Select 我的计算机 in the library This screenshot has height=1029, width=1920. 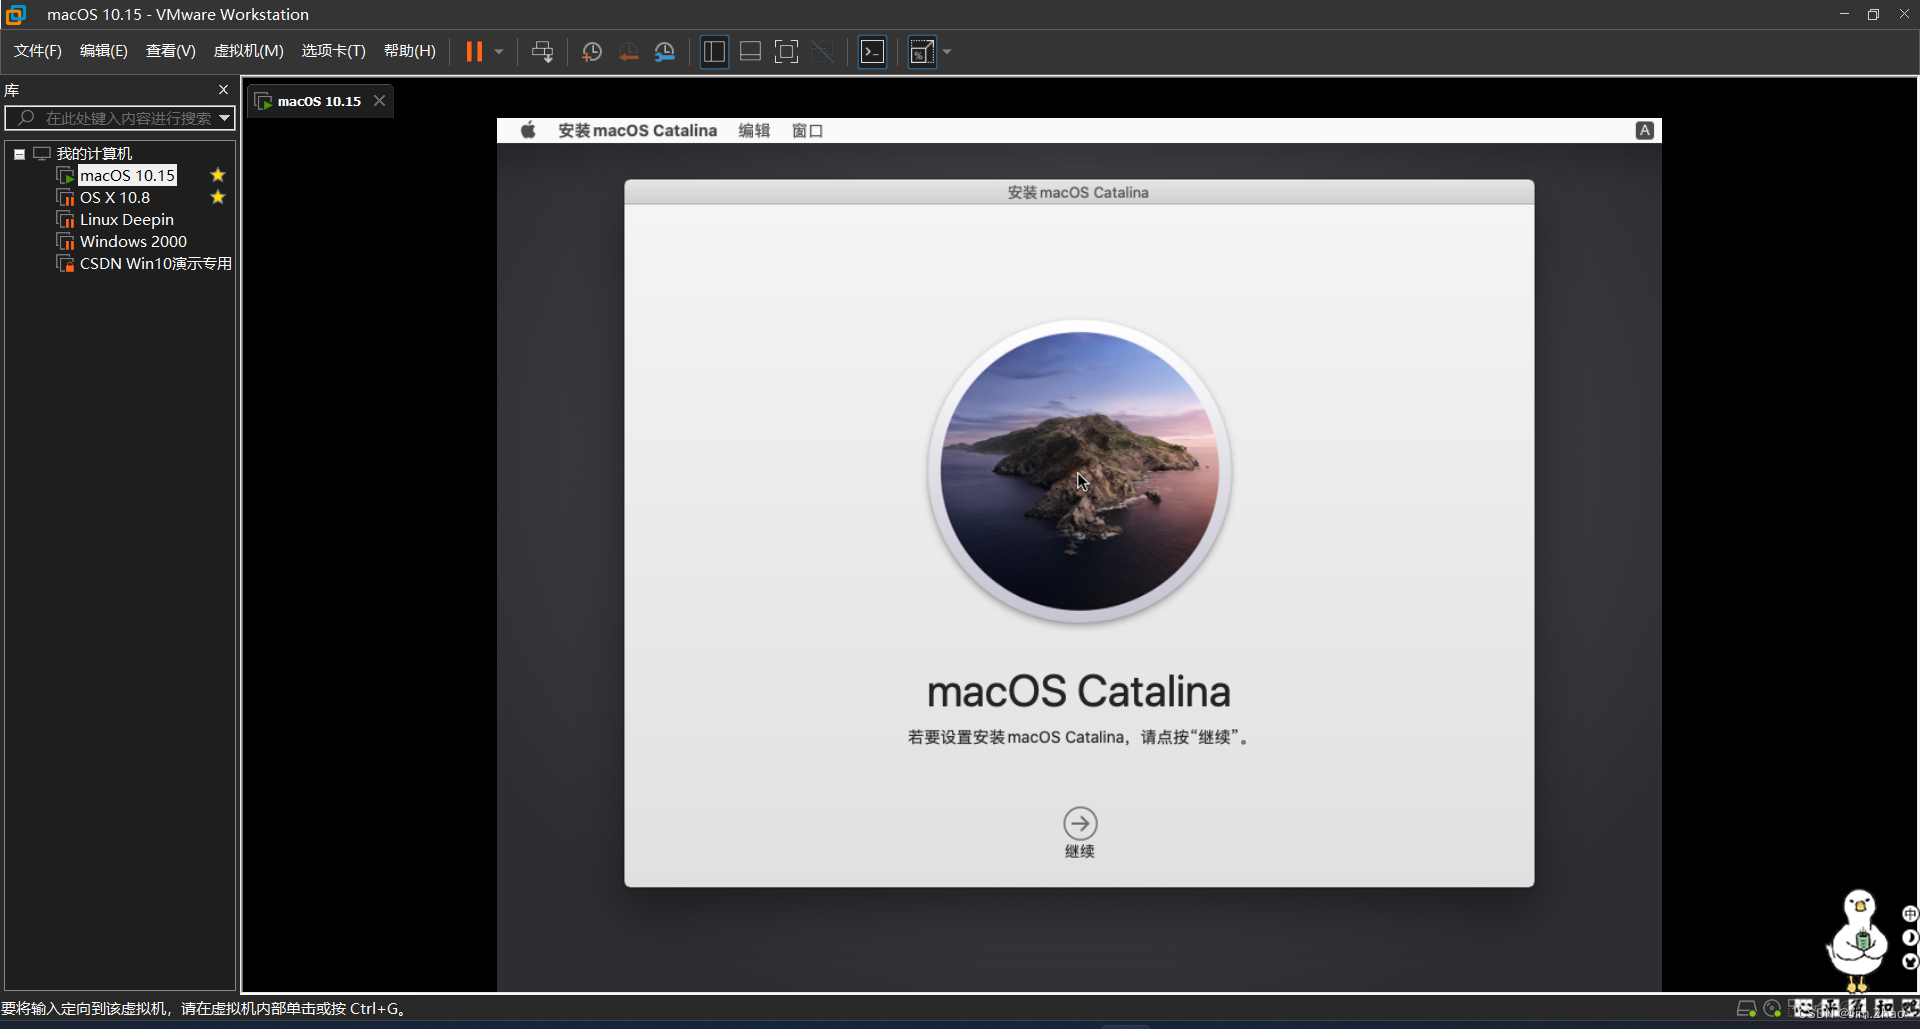[x=94, y=154]
